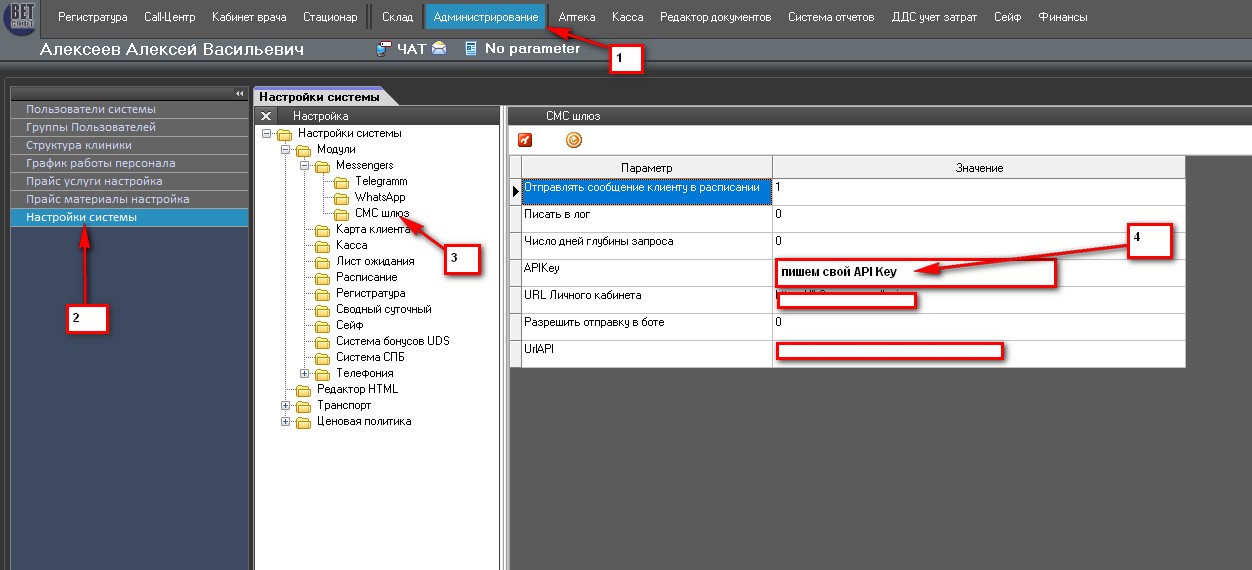Image resolution: width=1252 pixels, height=570 pixels.
Task: Open the chat computer icon beside ЧАТ
Action: coord(383,48)
